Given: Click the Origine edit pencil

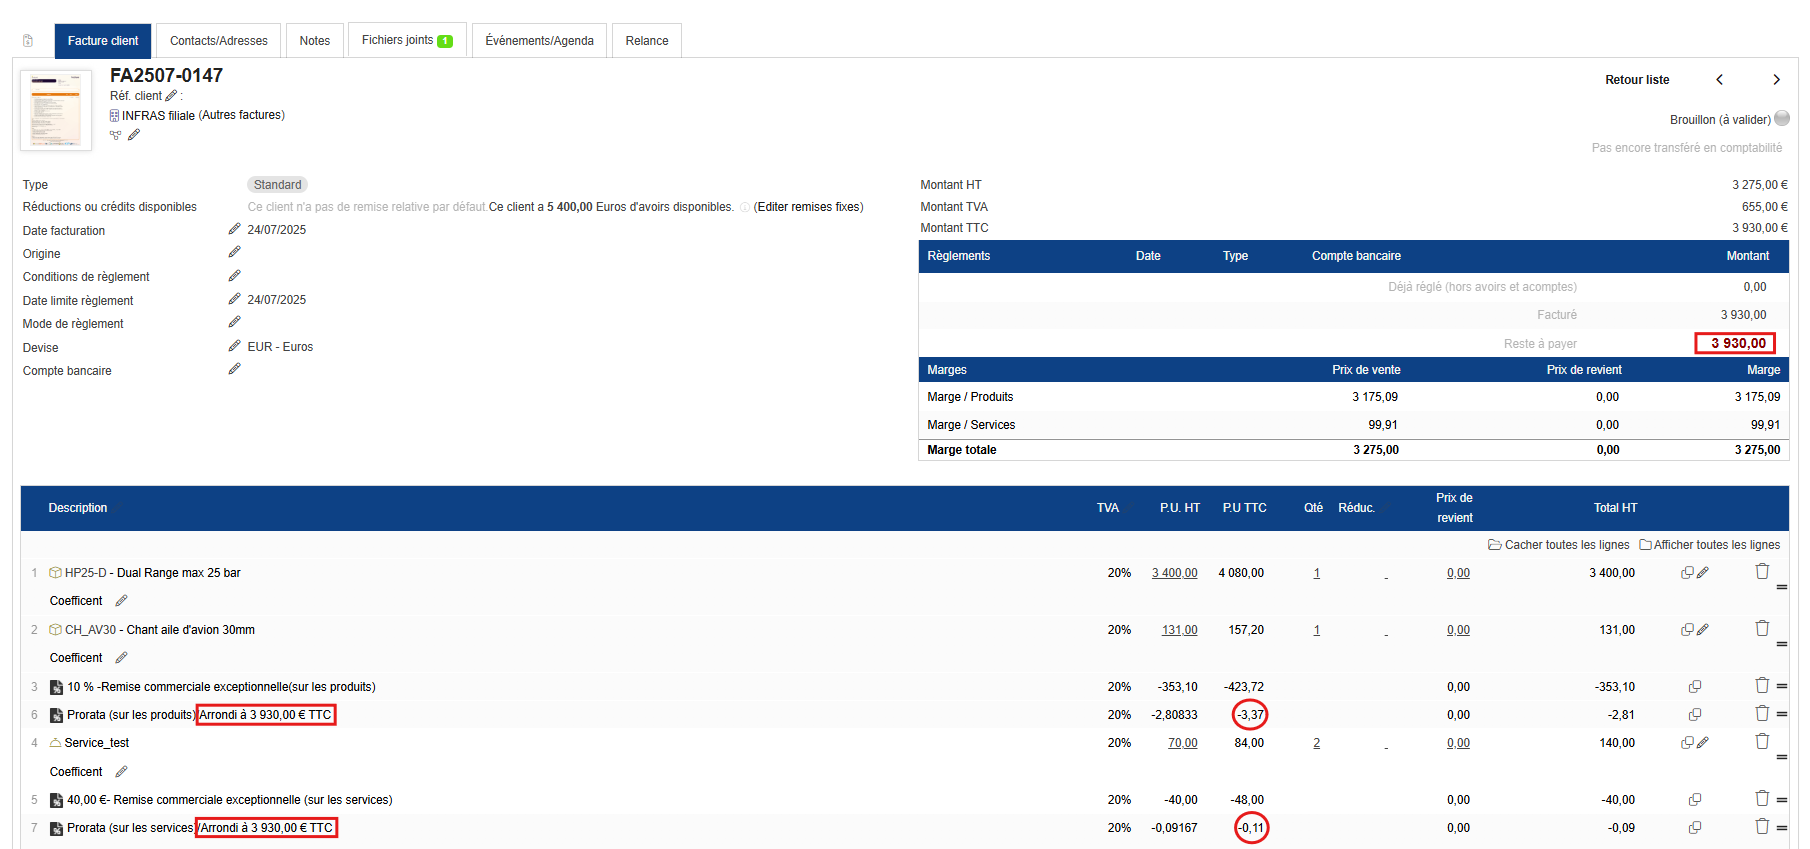Looking at the screenshot, I should click(234, 252).
